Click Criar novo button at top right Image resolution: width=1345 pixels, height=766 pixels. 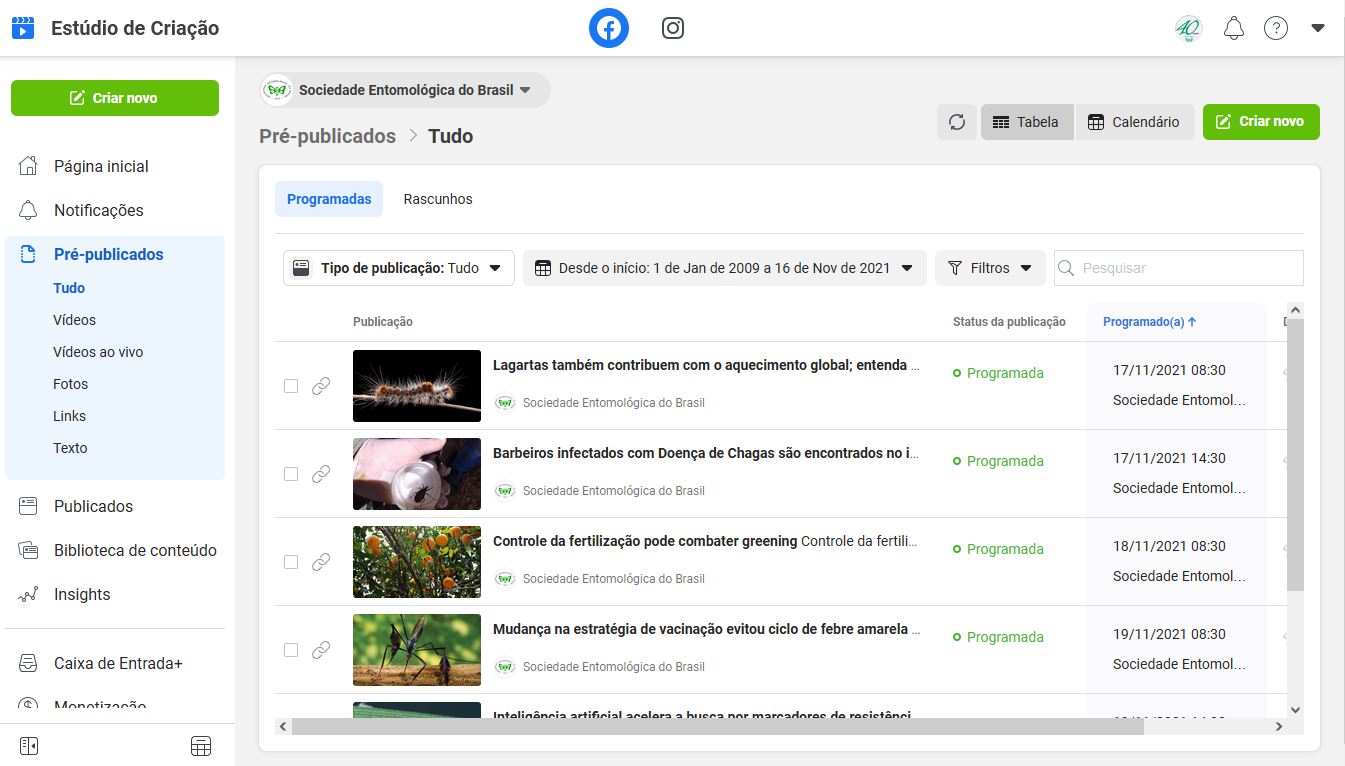click(x=1261, y=122)
